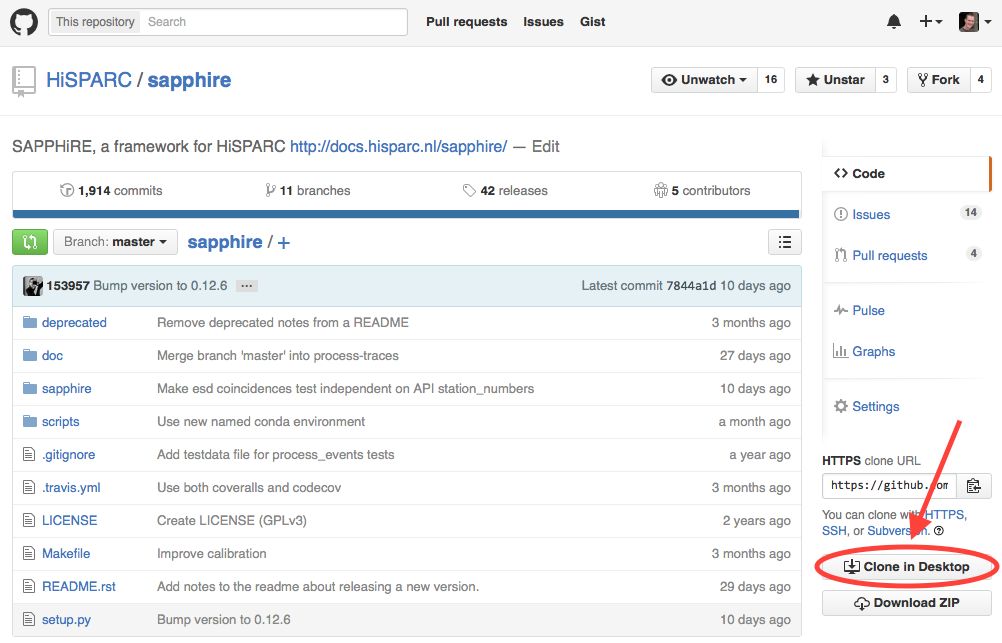1002x643 pixels.
Task: Click the language breakdown bar
Action: (406, 214)
